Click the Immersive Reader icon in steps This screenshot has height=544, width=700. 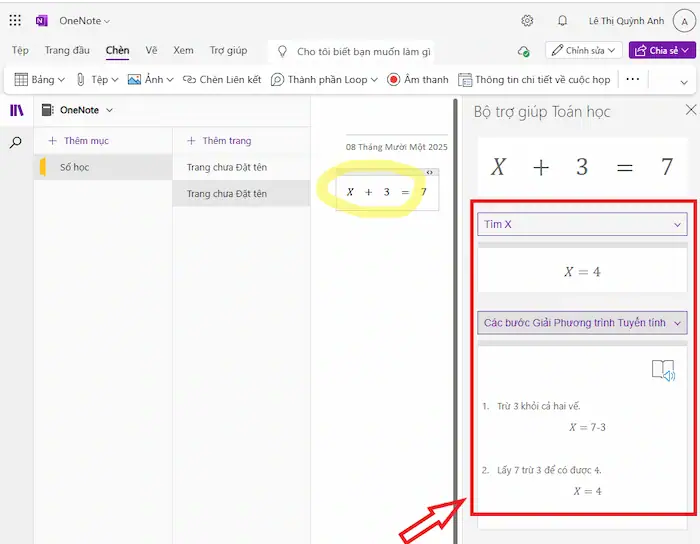tap(663, 371)
